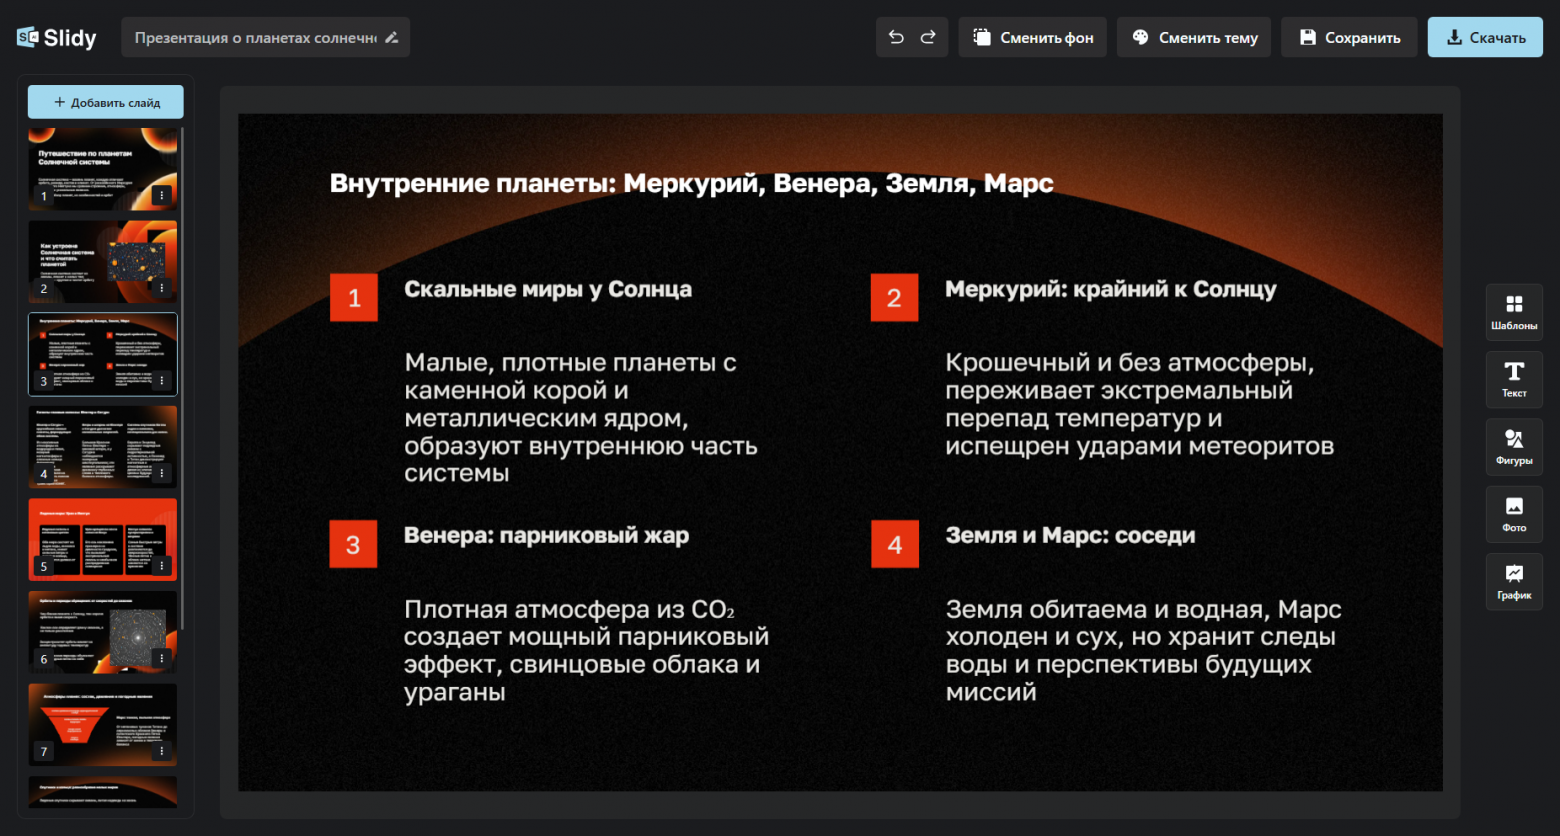Open the three-dot menu on slide 3

(163, 380)
